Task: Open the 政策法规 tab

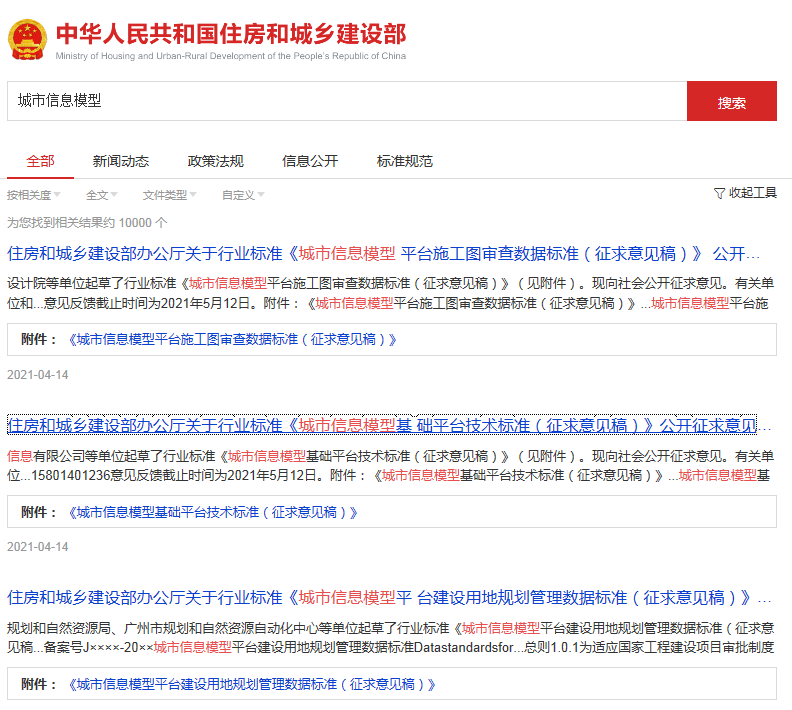Action: click(216, 162)
